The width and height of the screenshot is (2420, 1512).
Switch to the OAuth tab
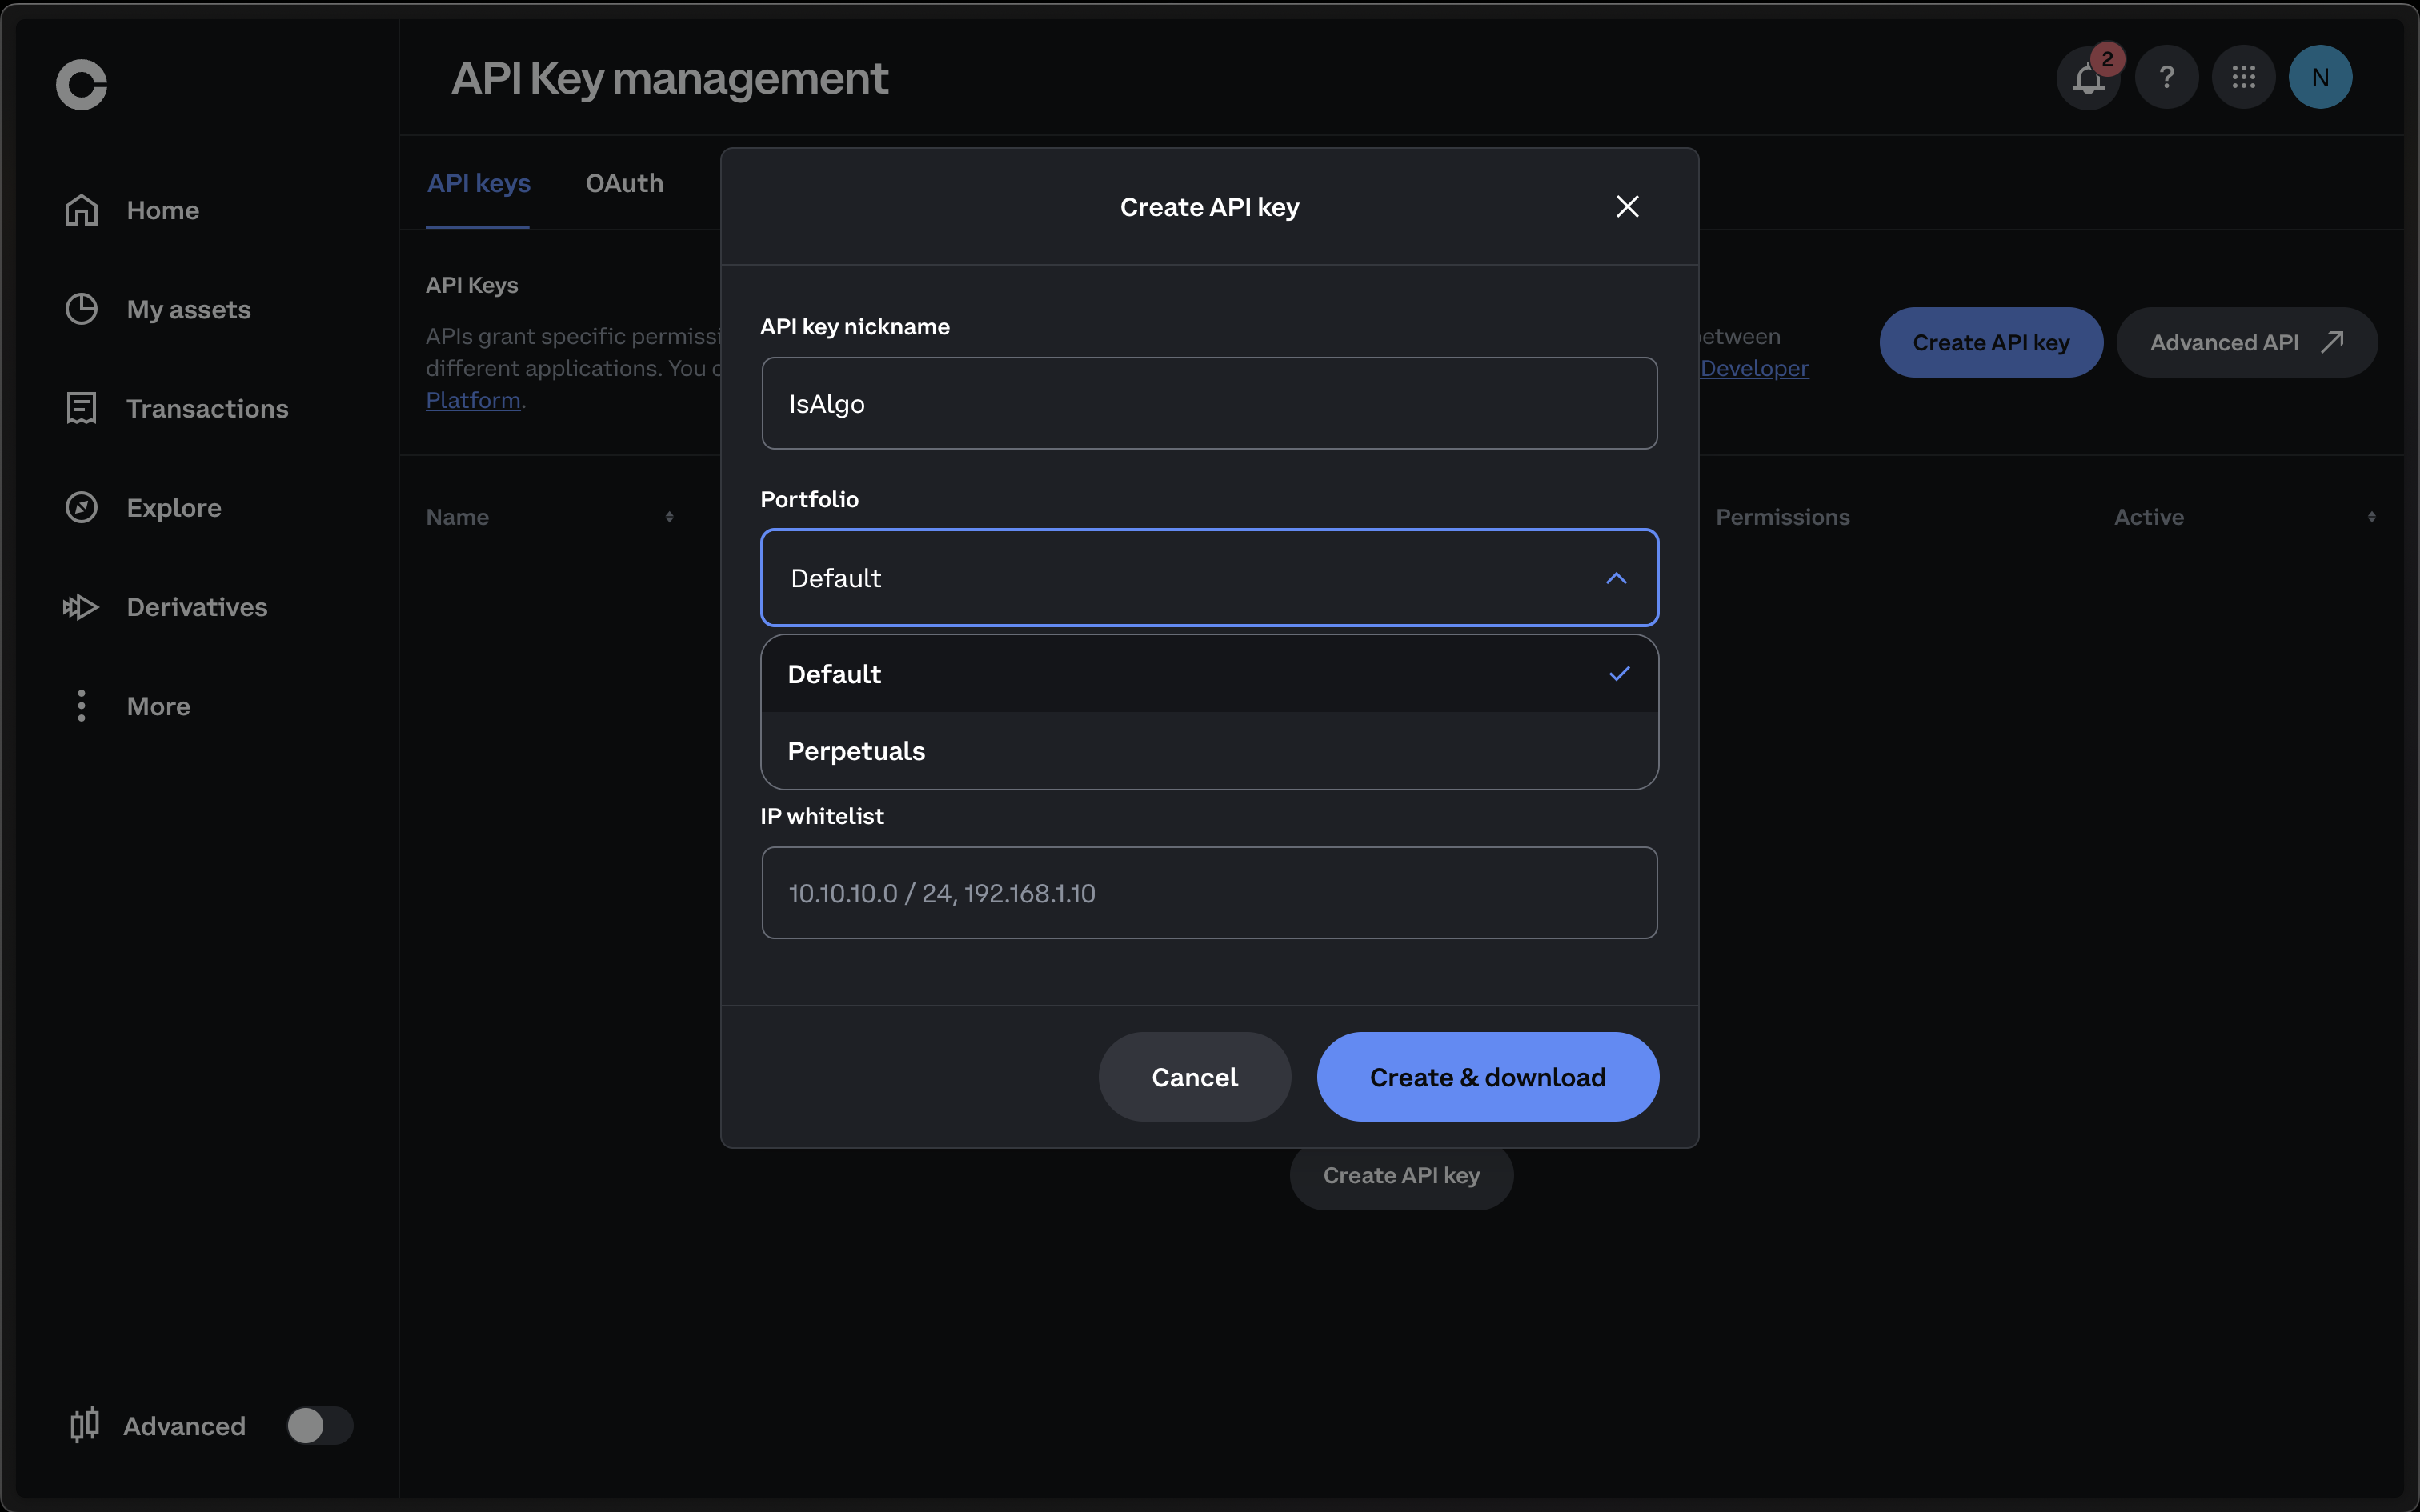coord(624,183)
